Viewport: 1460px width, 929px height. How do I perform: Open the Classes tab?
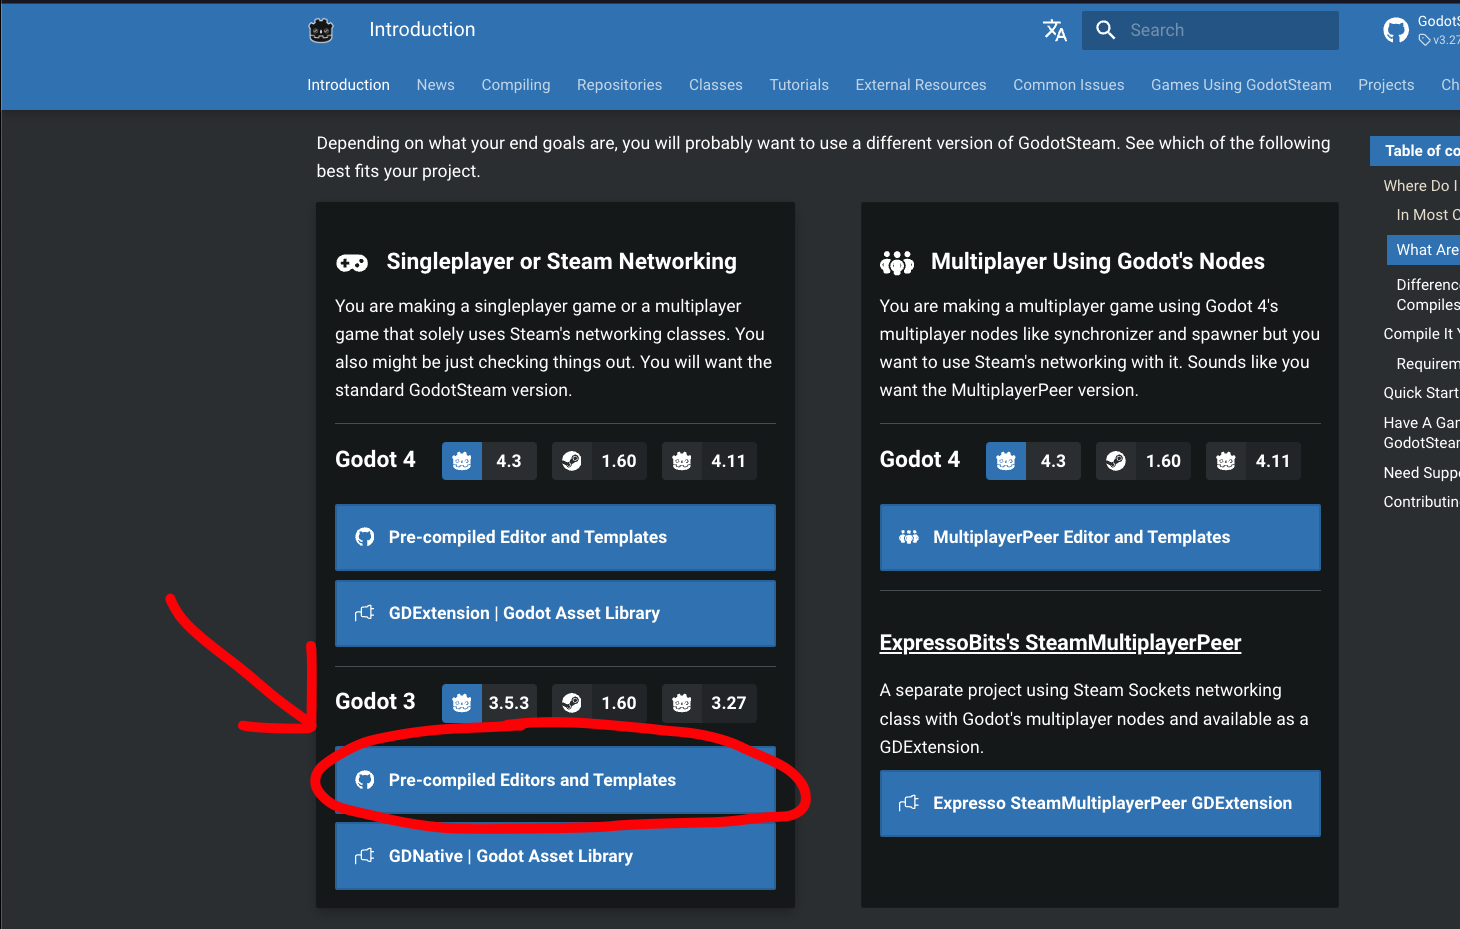point(716,85)
